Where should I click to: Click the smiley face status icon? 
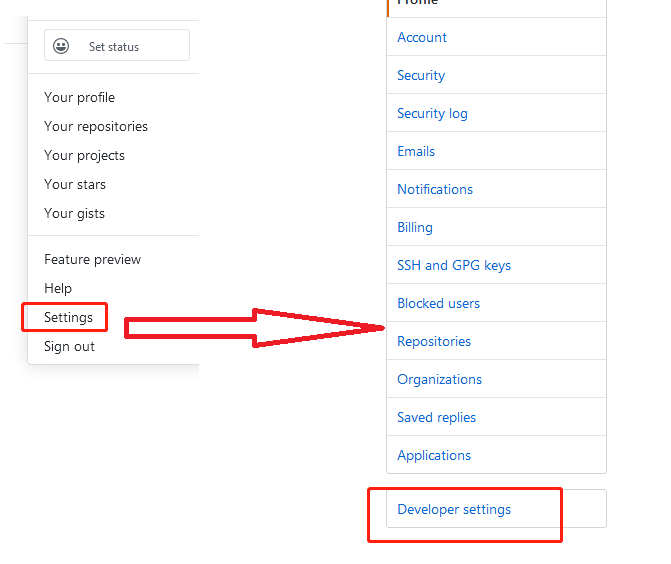(61, 46)
